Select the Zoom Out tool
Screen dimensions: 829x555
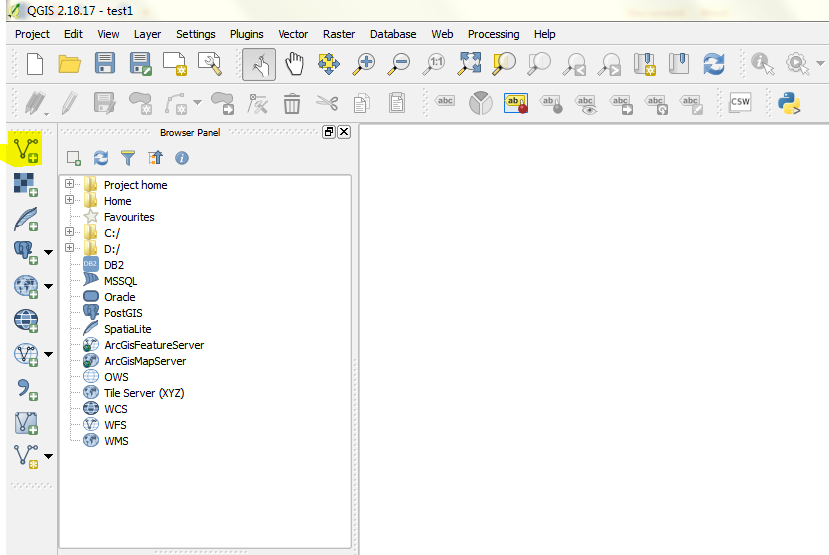point(399,64)
